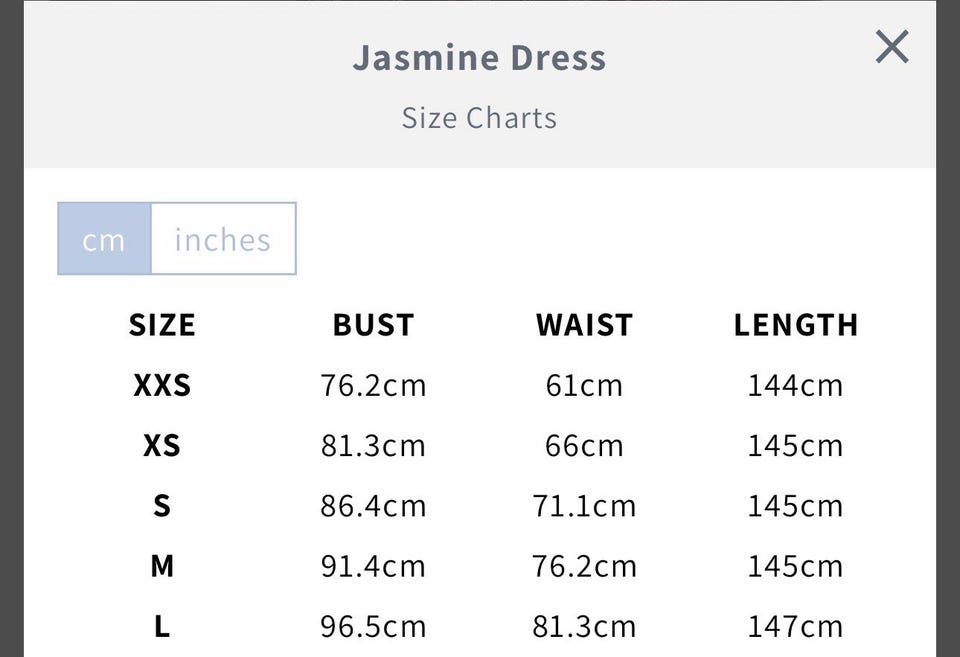Click the LENGTH column header
Screen dimensions: 960x657
tap(795, 325)
